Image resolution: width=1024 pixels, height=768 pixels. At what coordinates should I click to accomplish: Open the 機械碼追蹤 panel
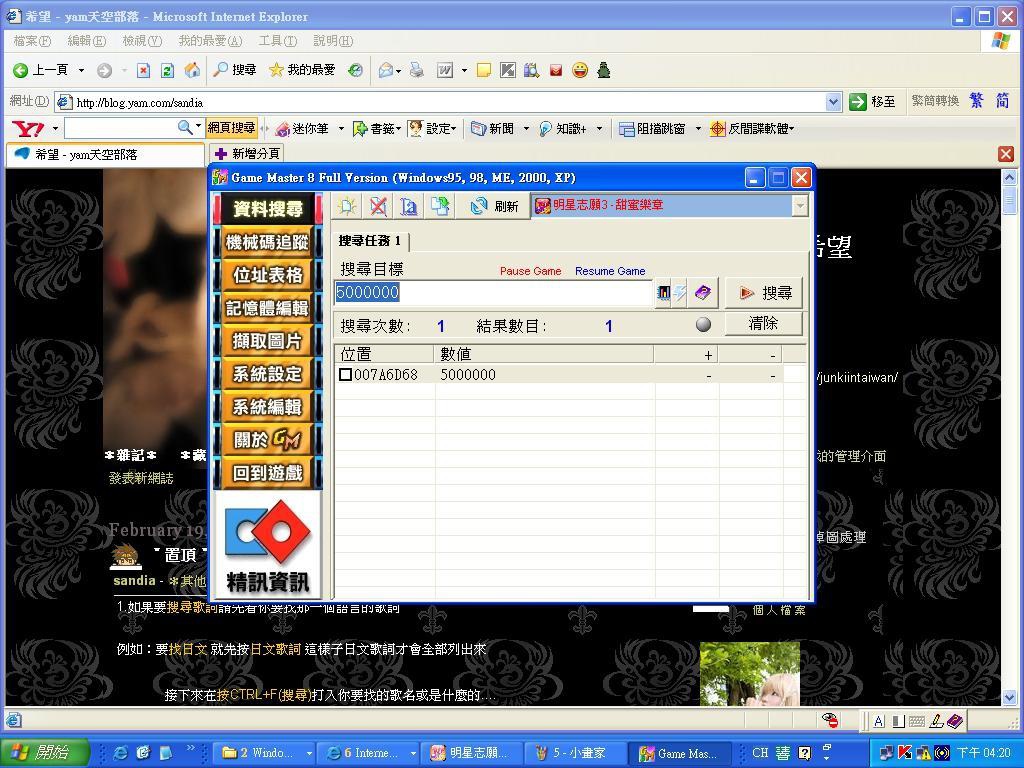[x=268, y=242]
